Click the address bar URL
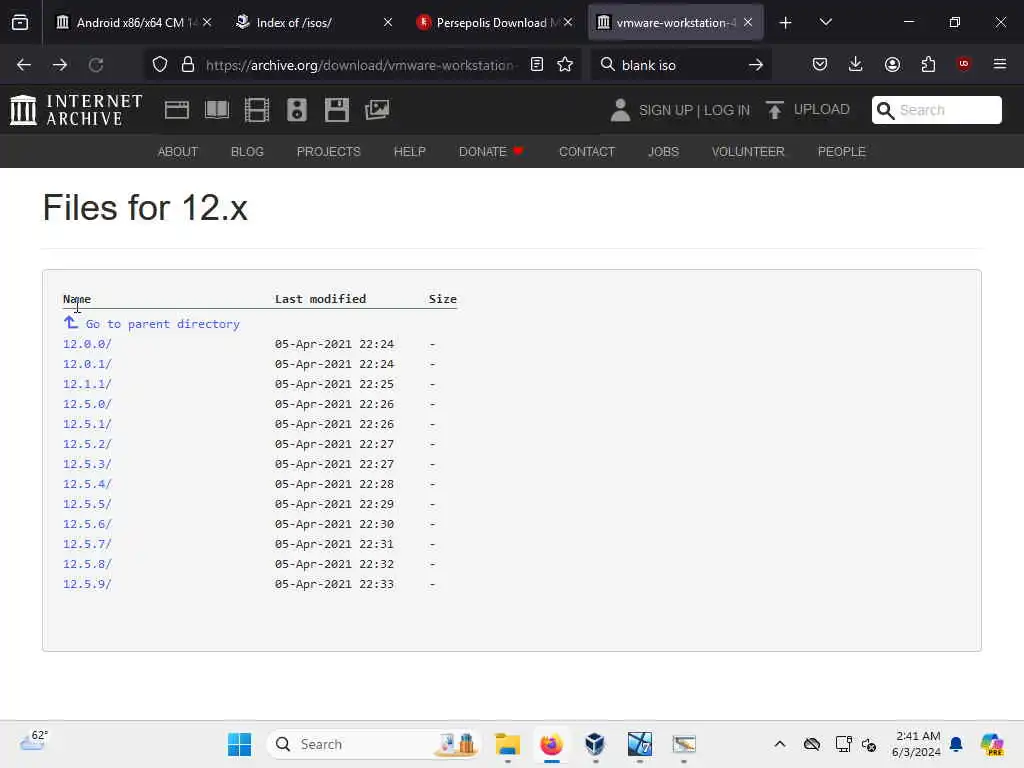1024x768 pixels. 360,65
